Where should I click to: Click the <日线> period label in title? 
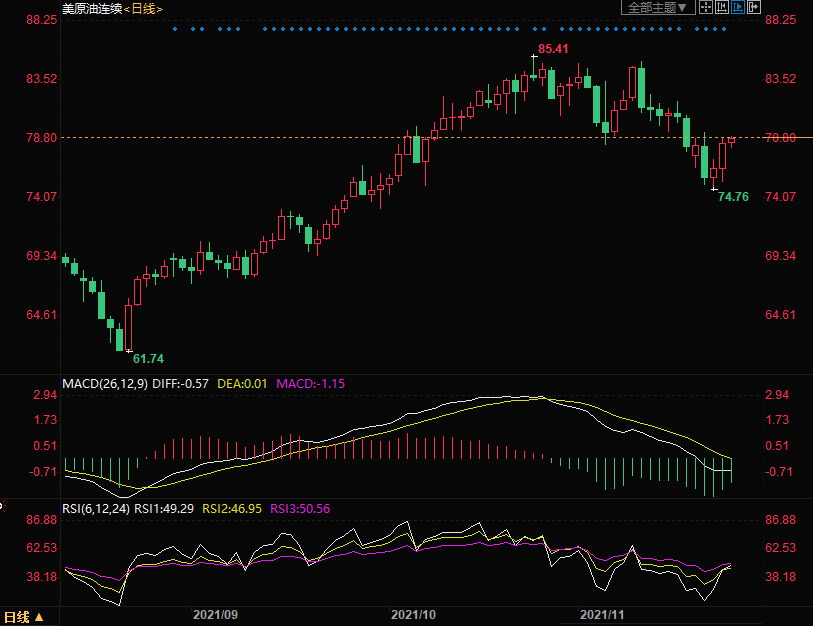143,8
